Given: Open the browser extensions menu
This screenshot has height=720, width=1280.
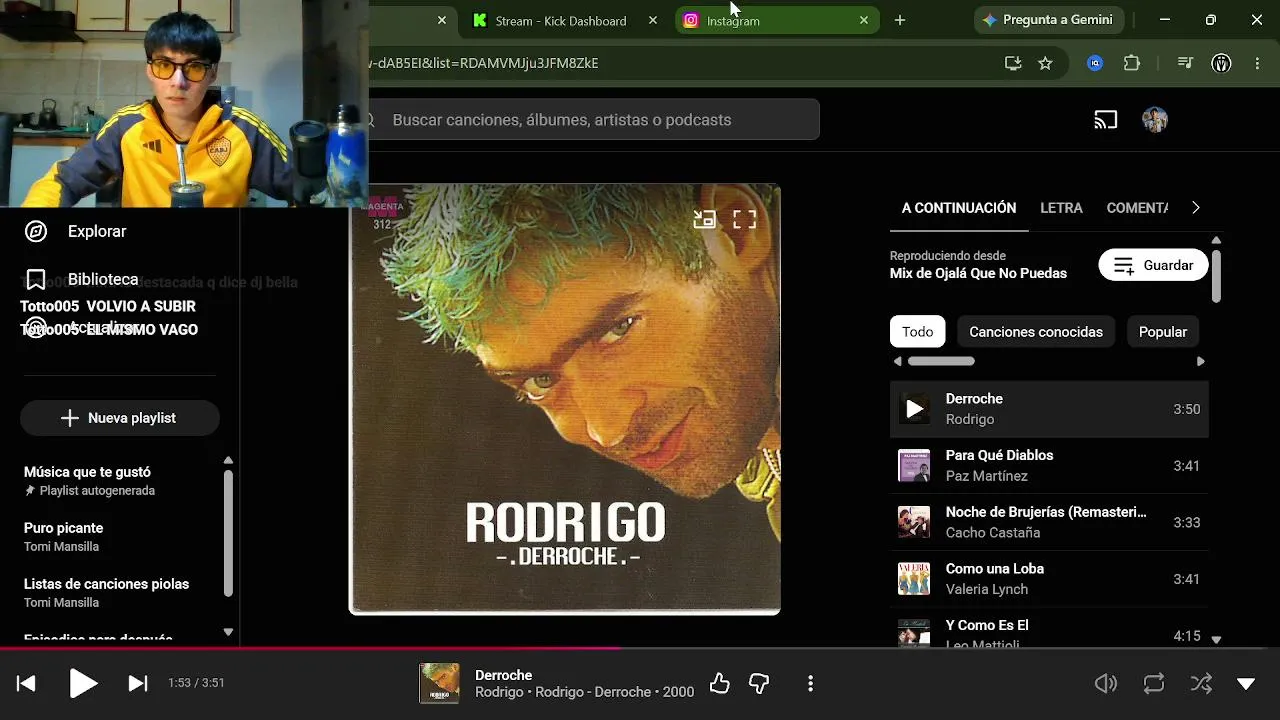Looking at the screenshot, I should (x=1132, y=63).
